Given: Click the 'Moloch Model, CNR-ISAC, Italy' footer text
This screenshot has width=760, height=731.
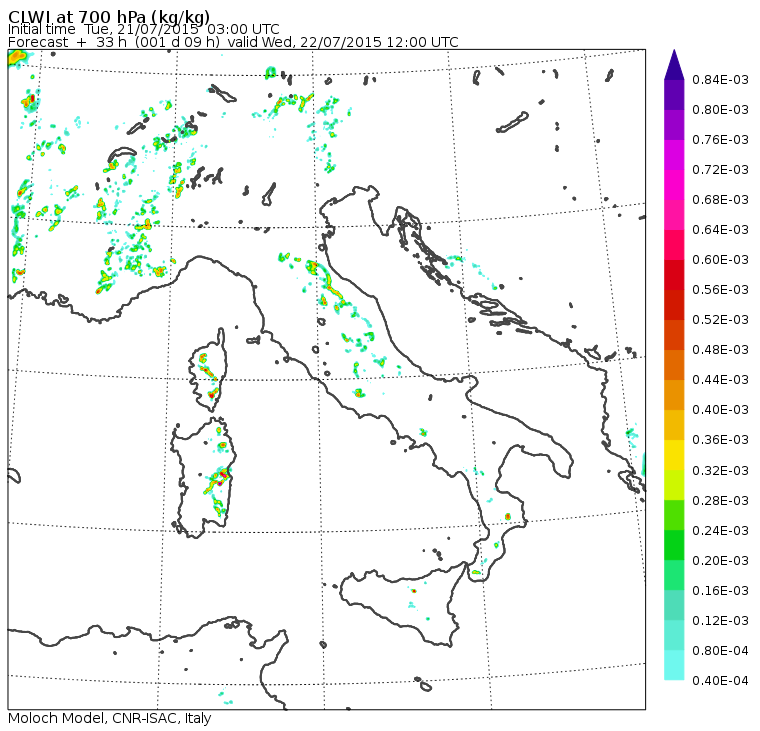Looking at the screenshot, I should 110,718.
